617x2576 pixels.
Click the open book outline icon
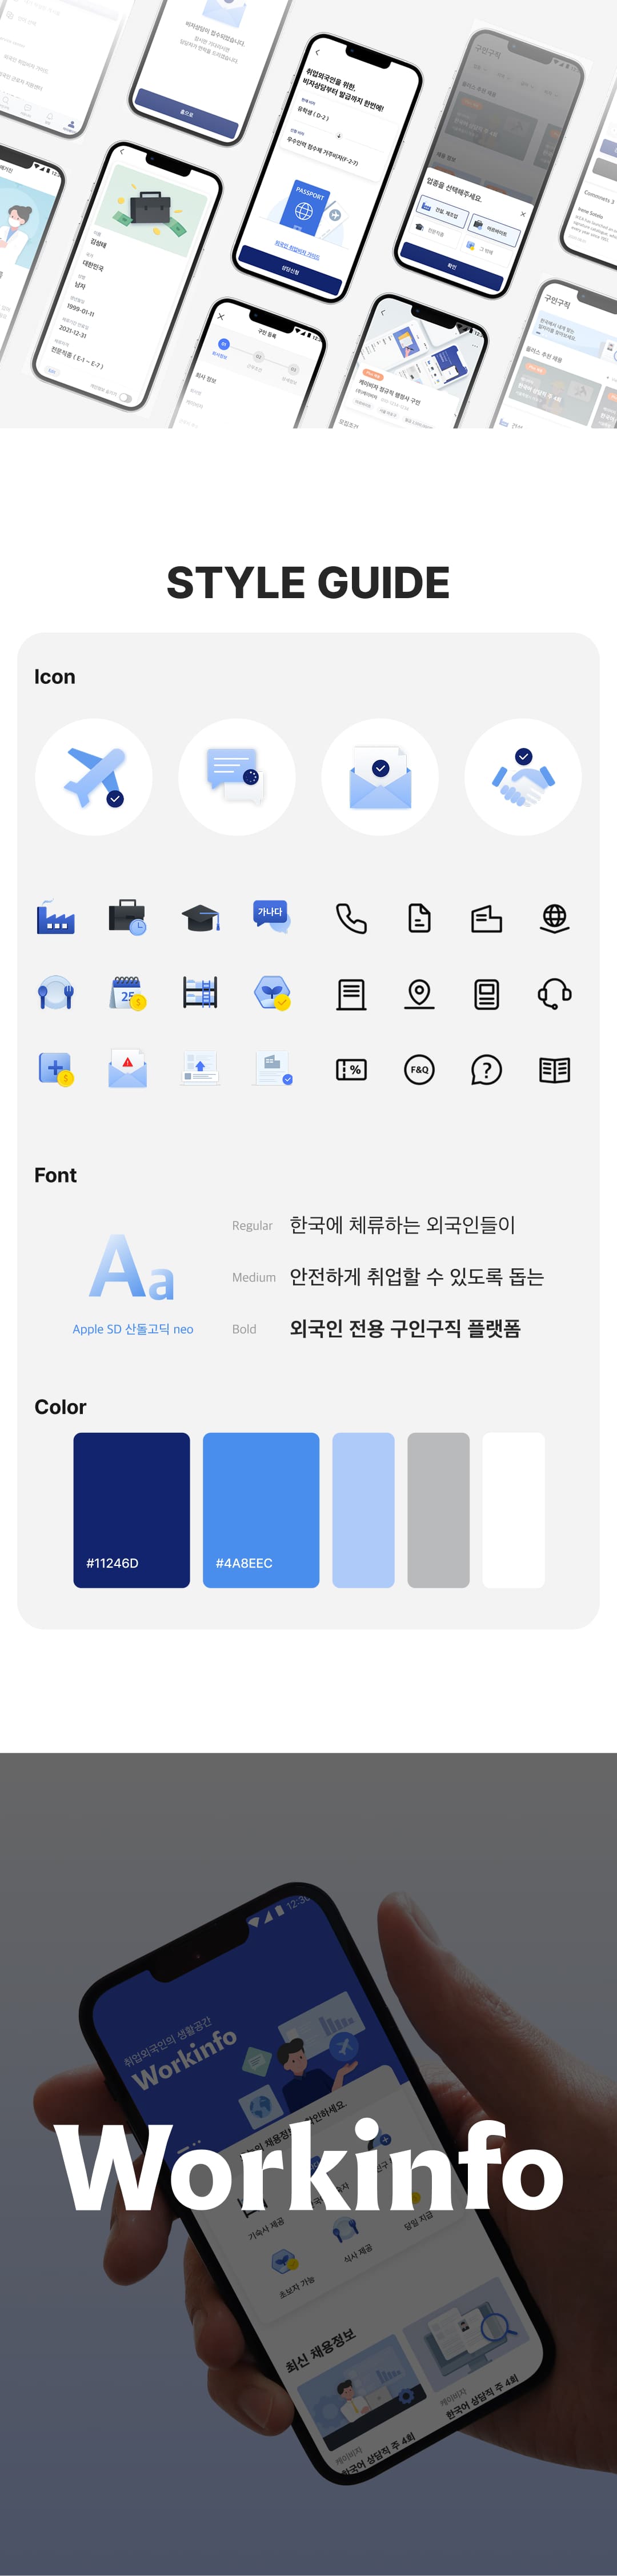[x=555, y=1070]
